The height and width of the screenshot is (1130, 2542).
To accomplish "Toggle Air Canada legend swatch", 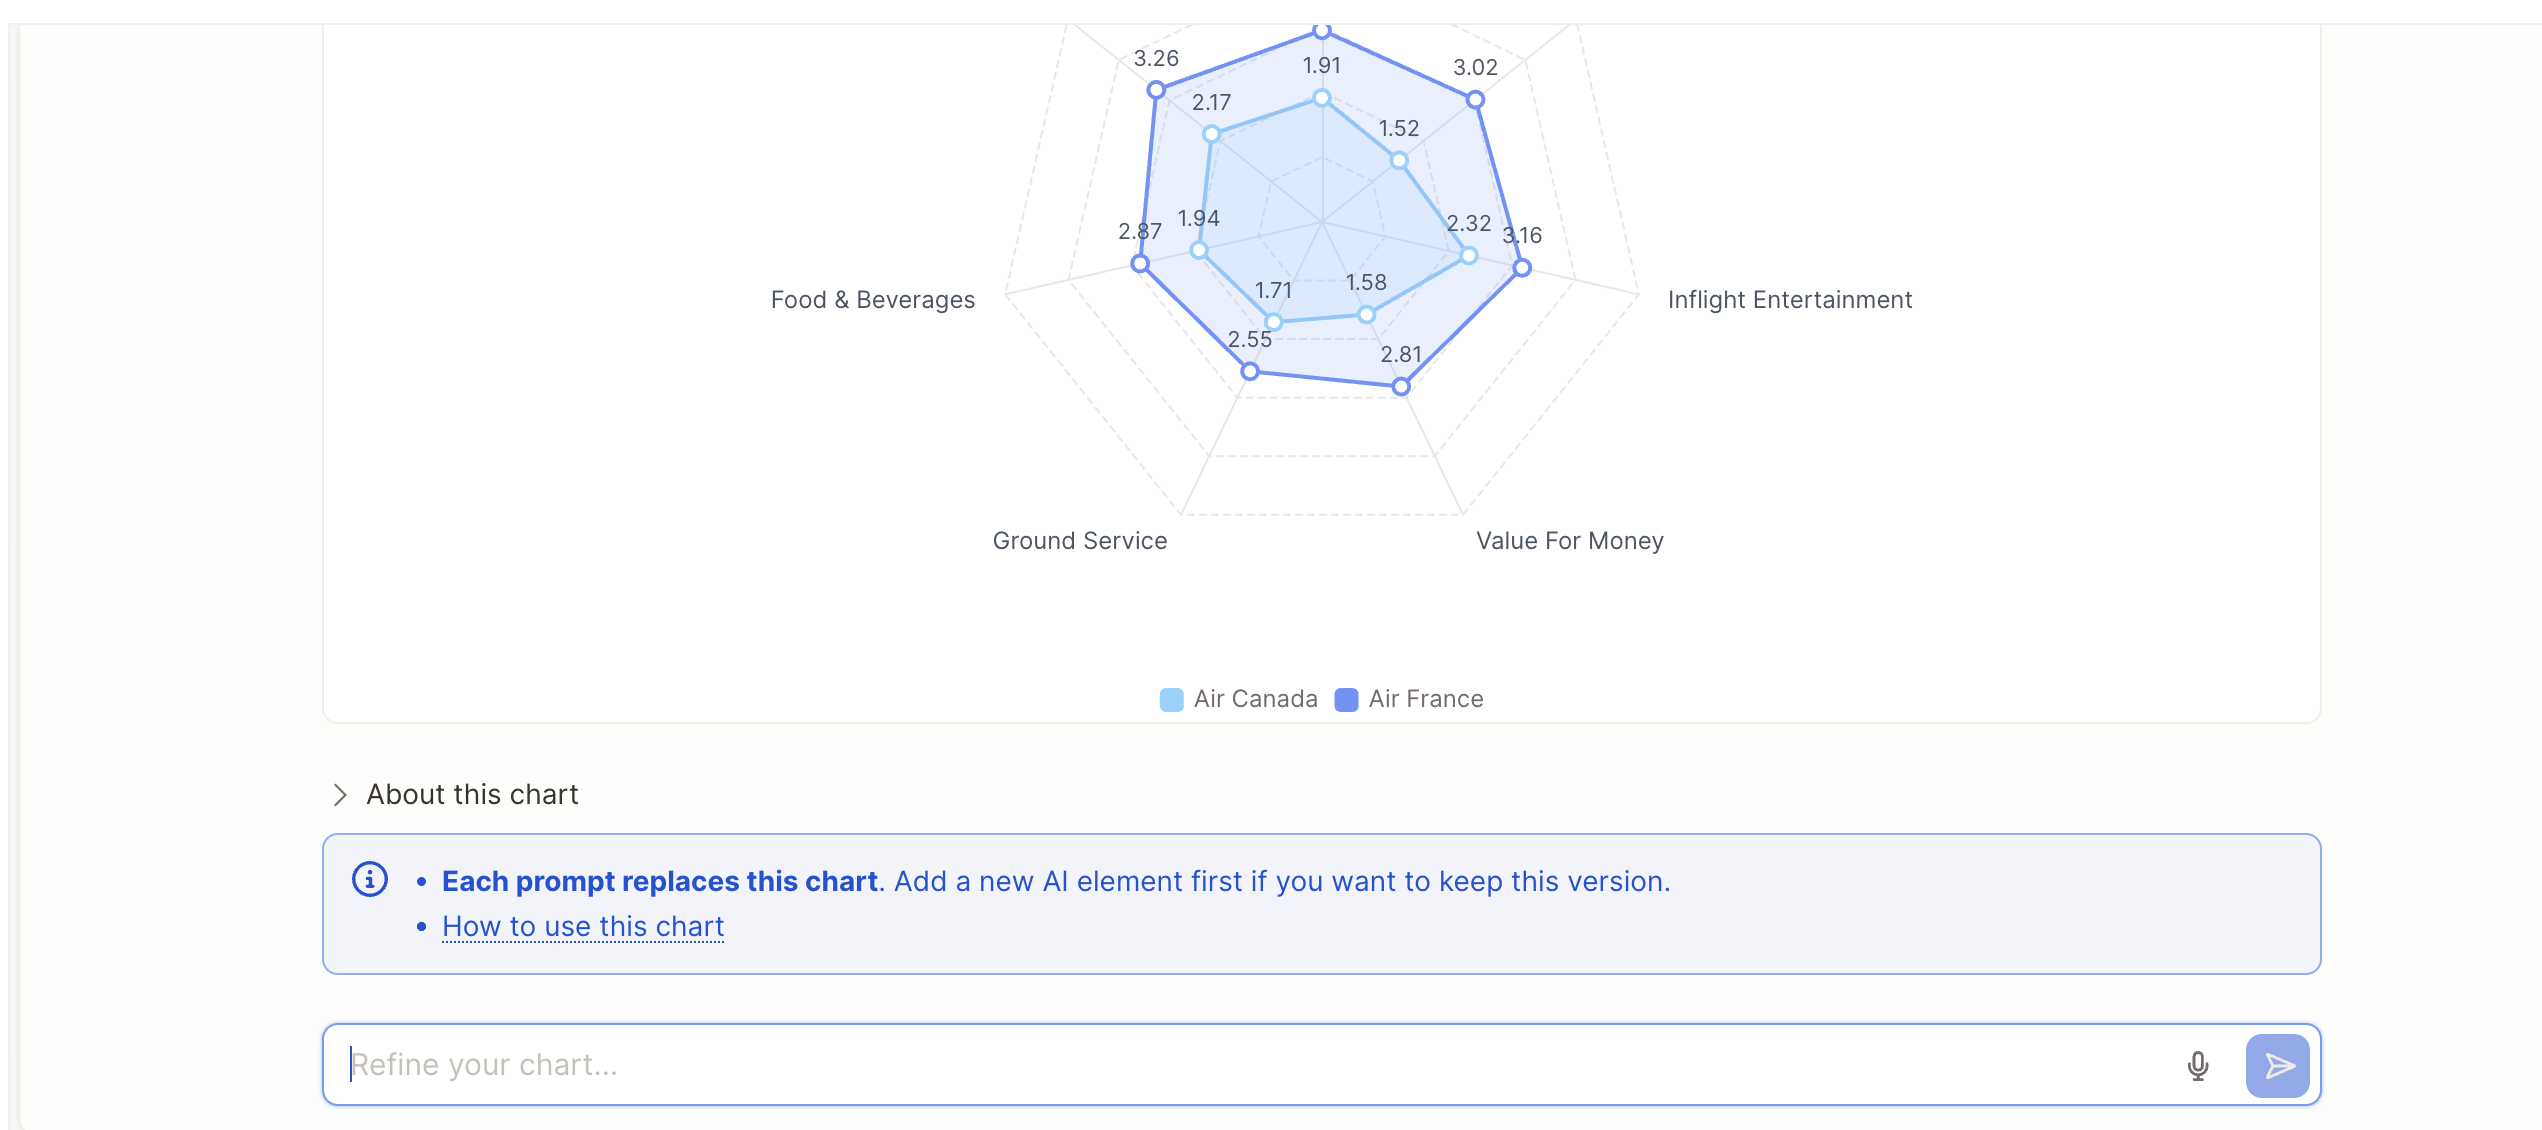I will pyautogui.click(x=1171, y=700).
